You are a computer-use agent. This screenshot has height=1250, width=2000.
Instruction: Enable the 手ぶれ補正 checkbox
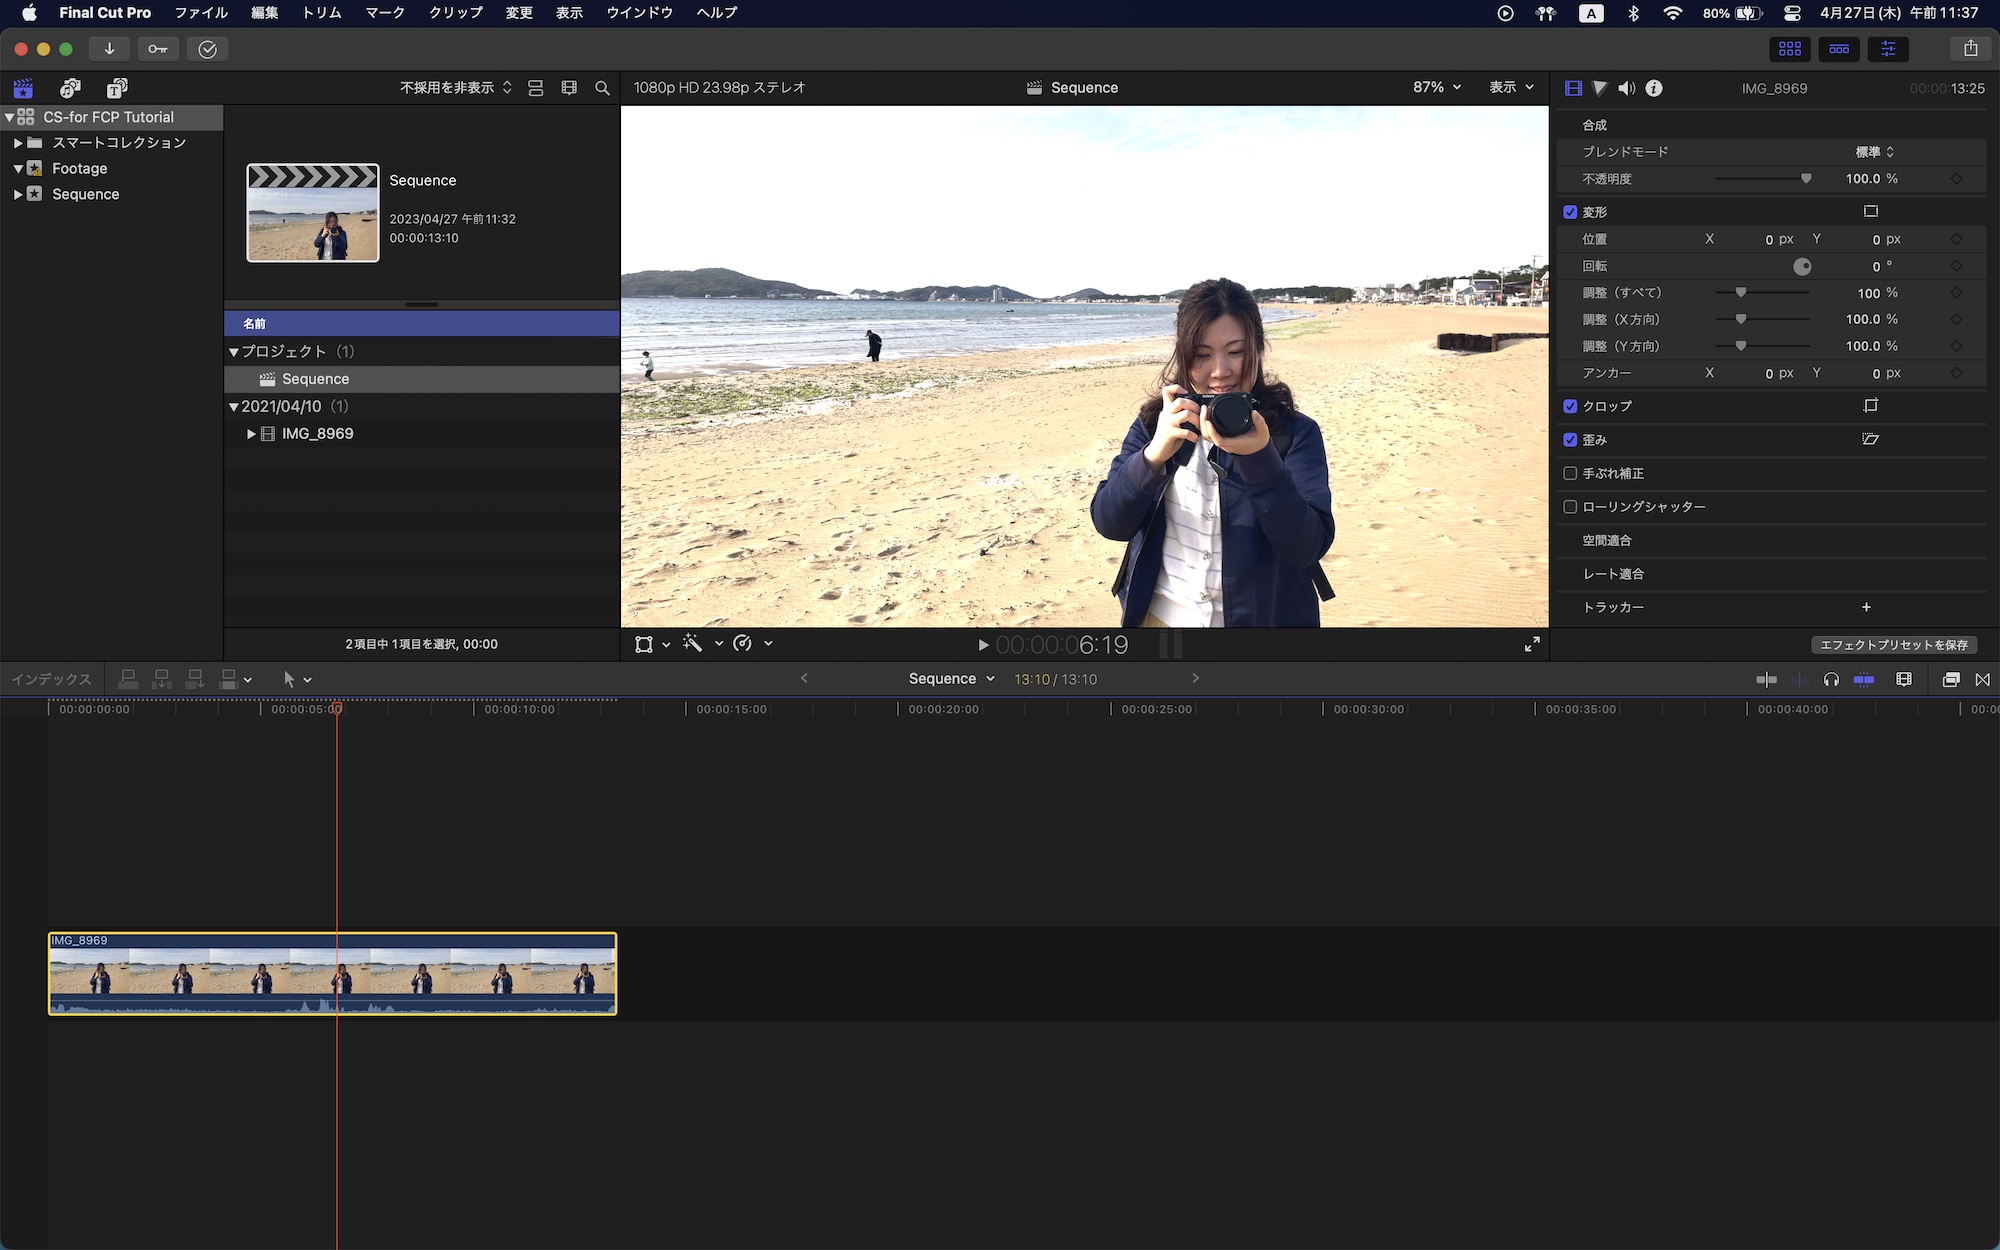tap(1570, 473)
